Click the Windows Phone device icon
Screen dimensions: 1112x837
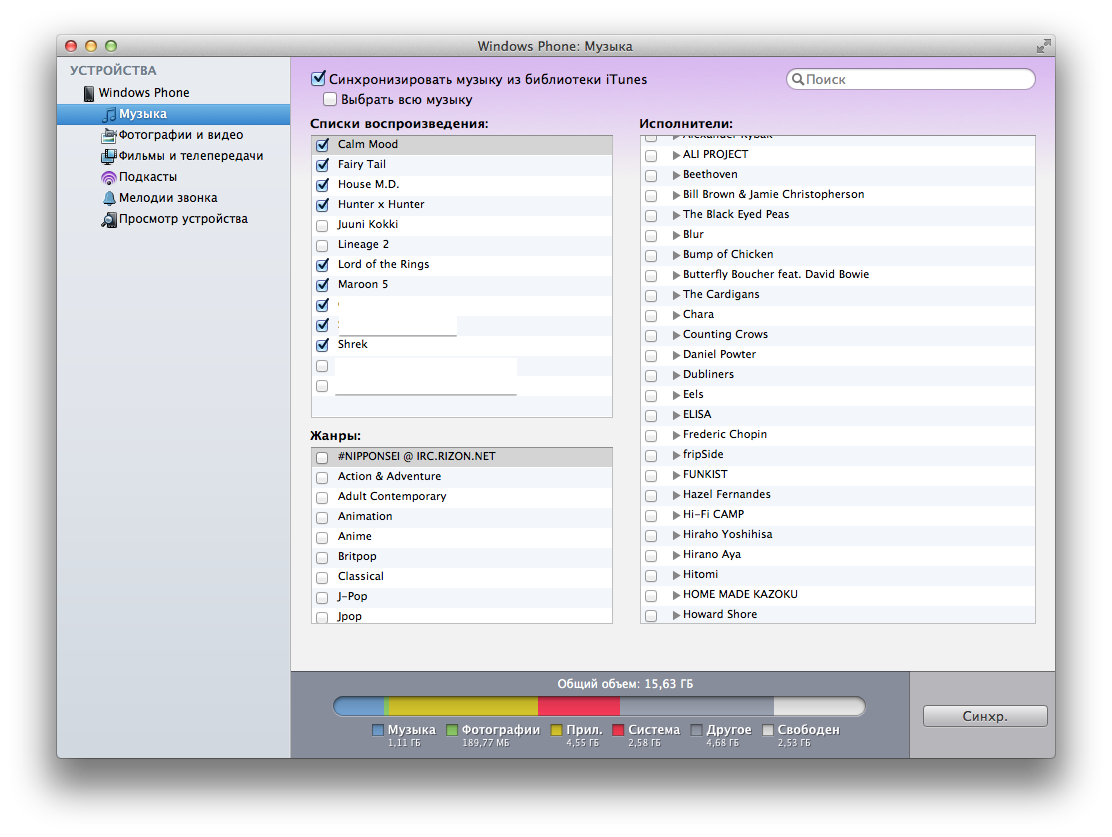89,93
